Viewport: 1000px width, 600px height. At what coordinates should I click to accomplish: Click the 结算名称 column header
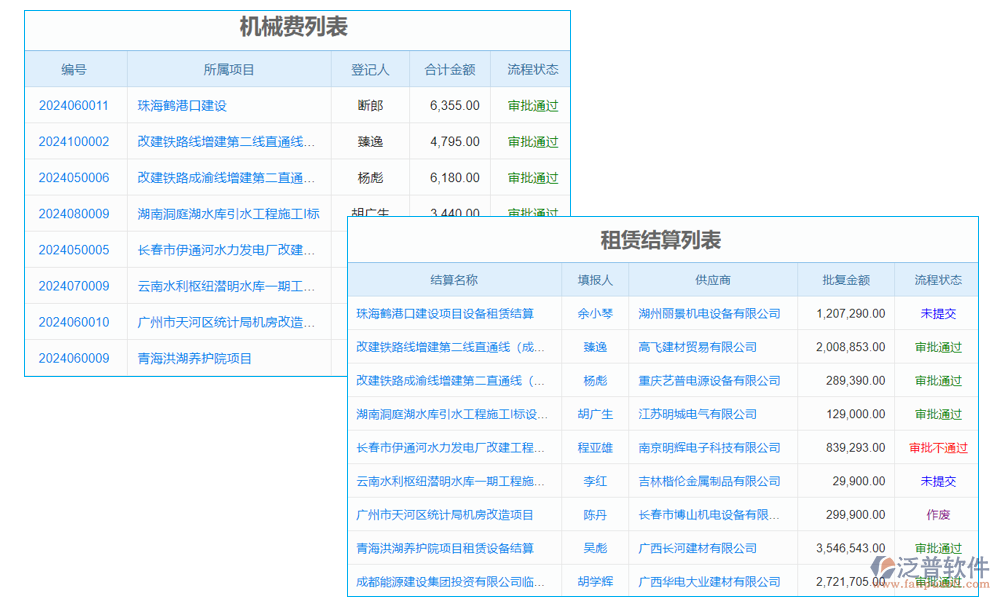[x=453, y=279]
